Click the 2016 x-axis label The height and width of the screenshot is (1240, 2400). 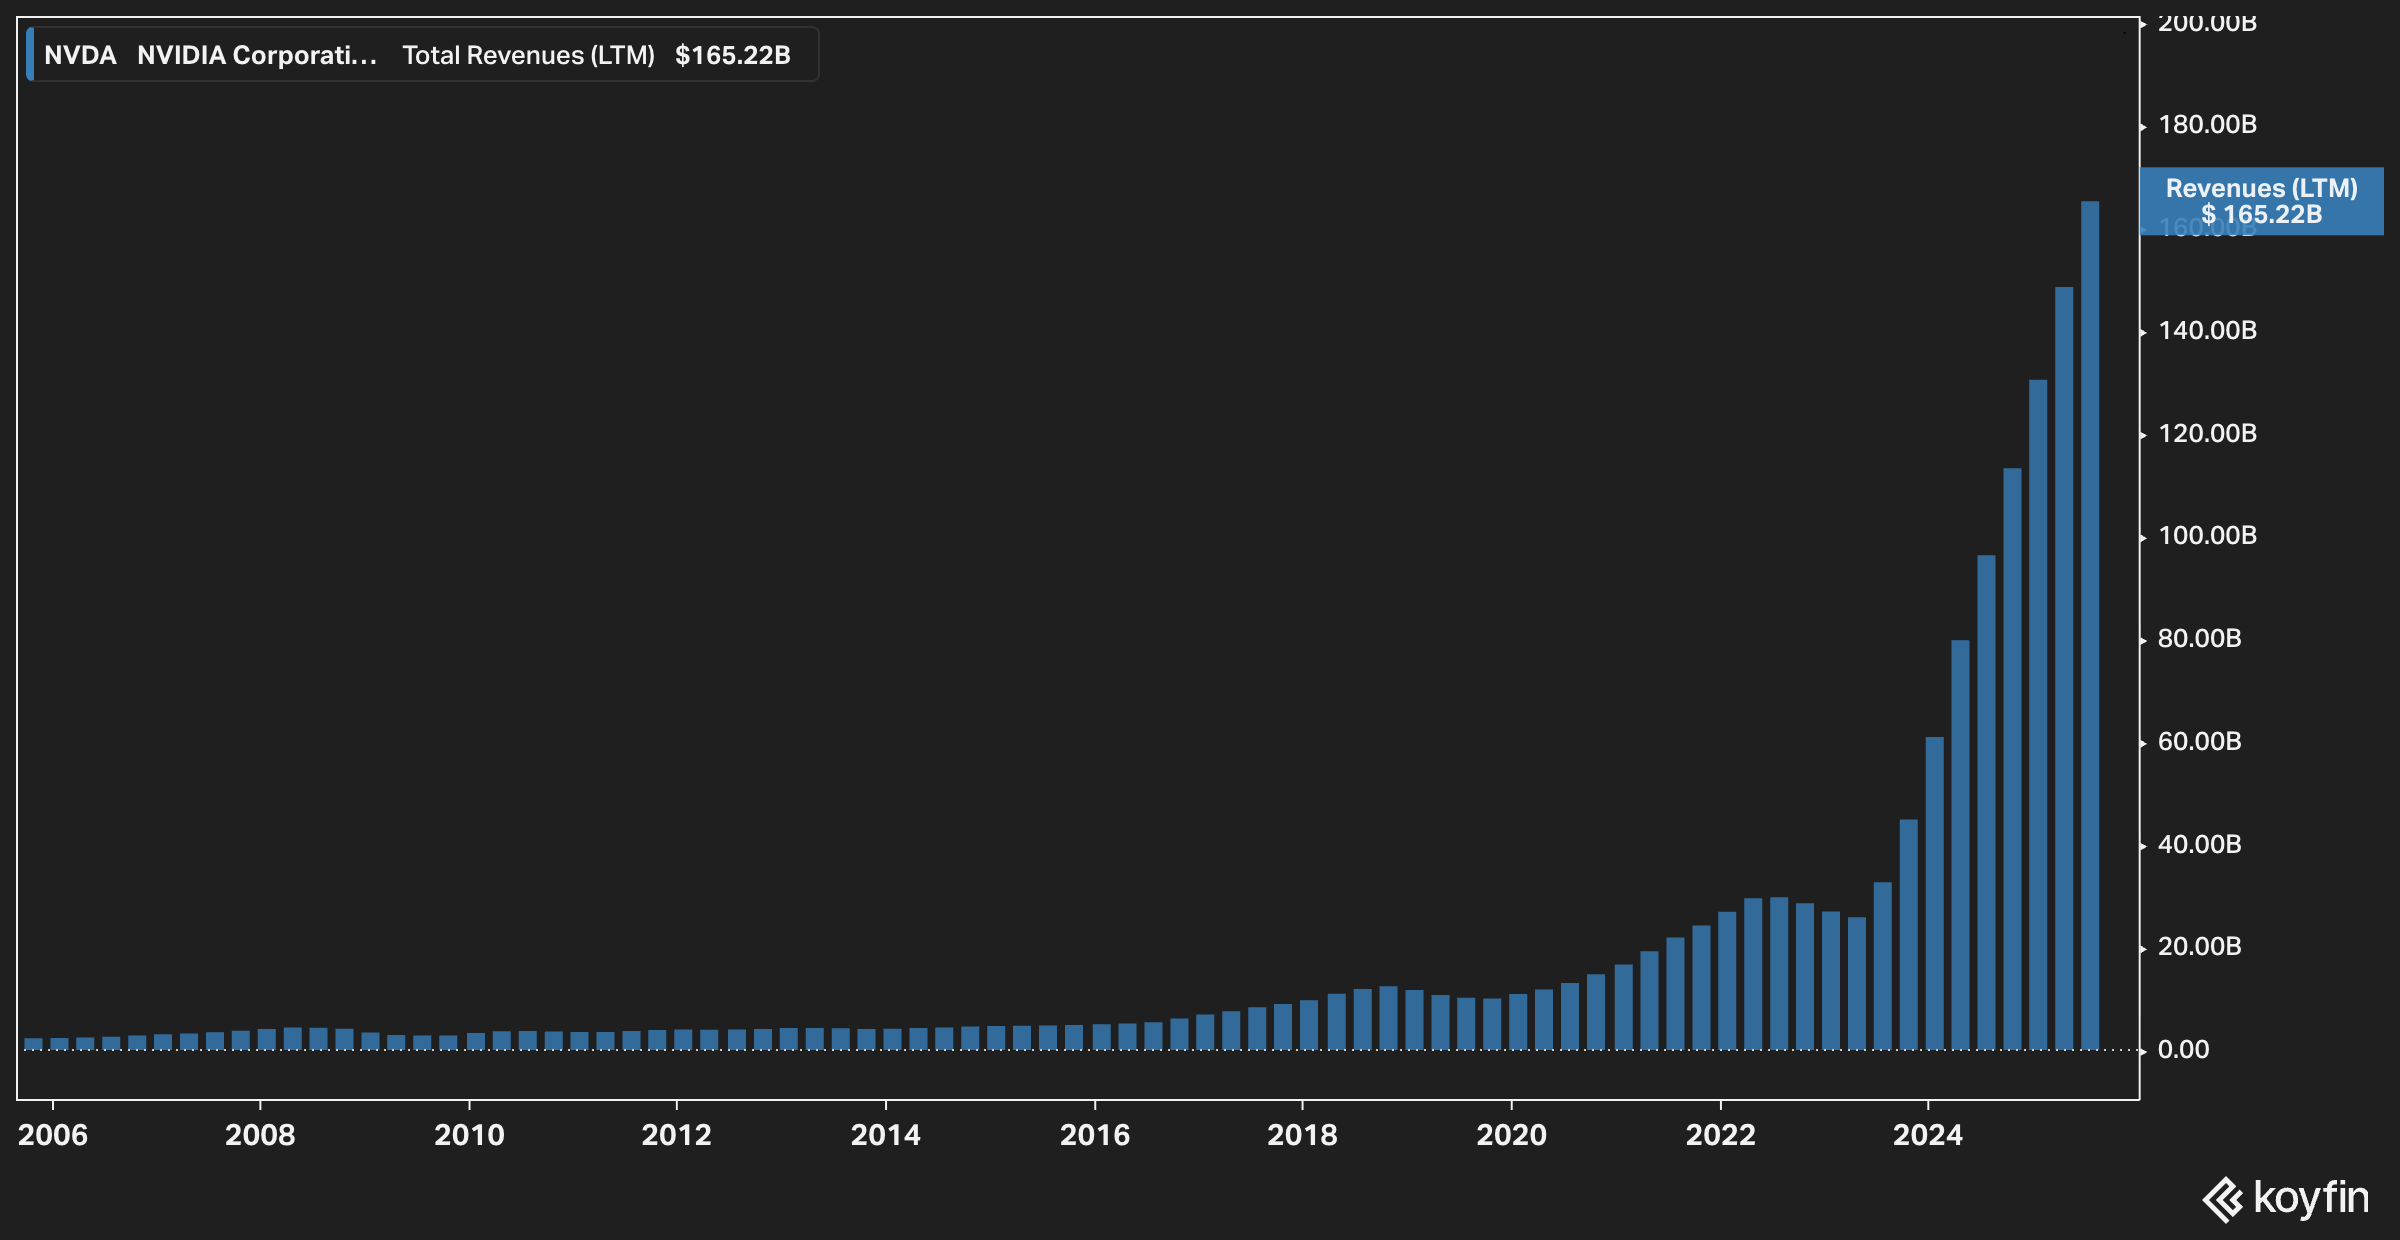pos(1094,1135)
